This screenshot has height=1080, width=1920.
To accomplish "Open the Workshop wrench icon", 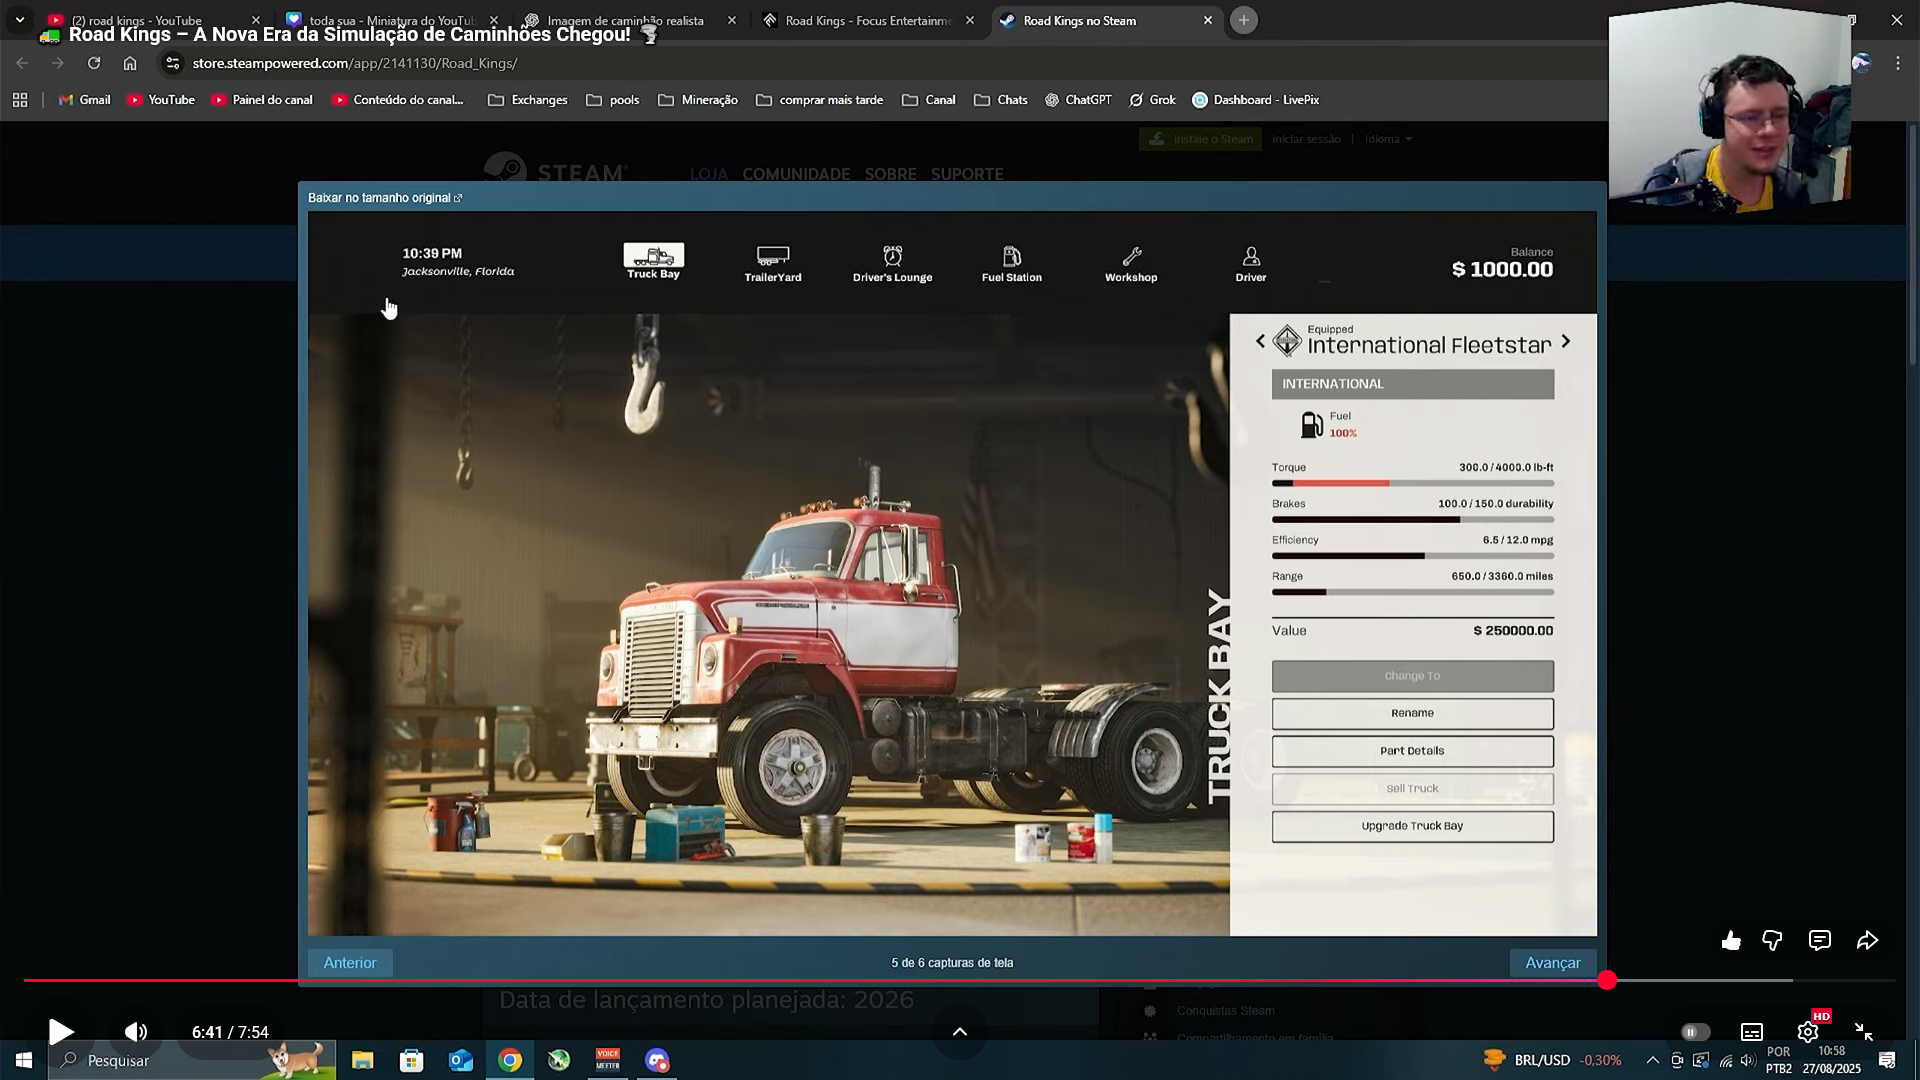I will pos(1132,256).
